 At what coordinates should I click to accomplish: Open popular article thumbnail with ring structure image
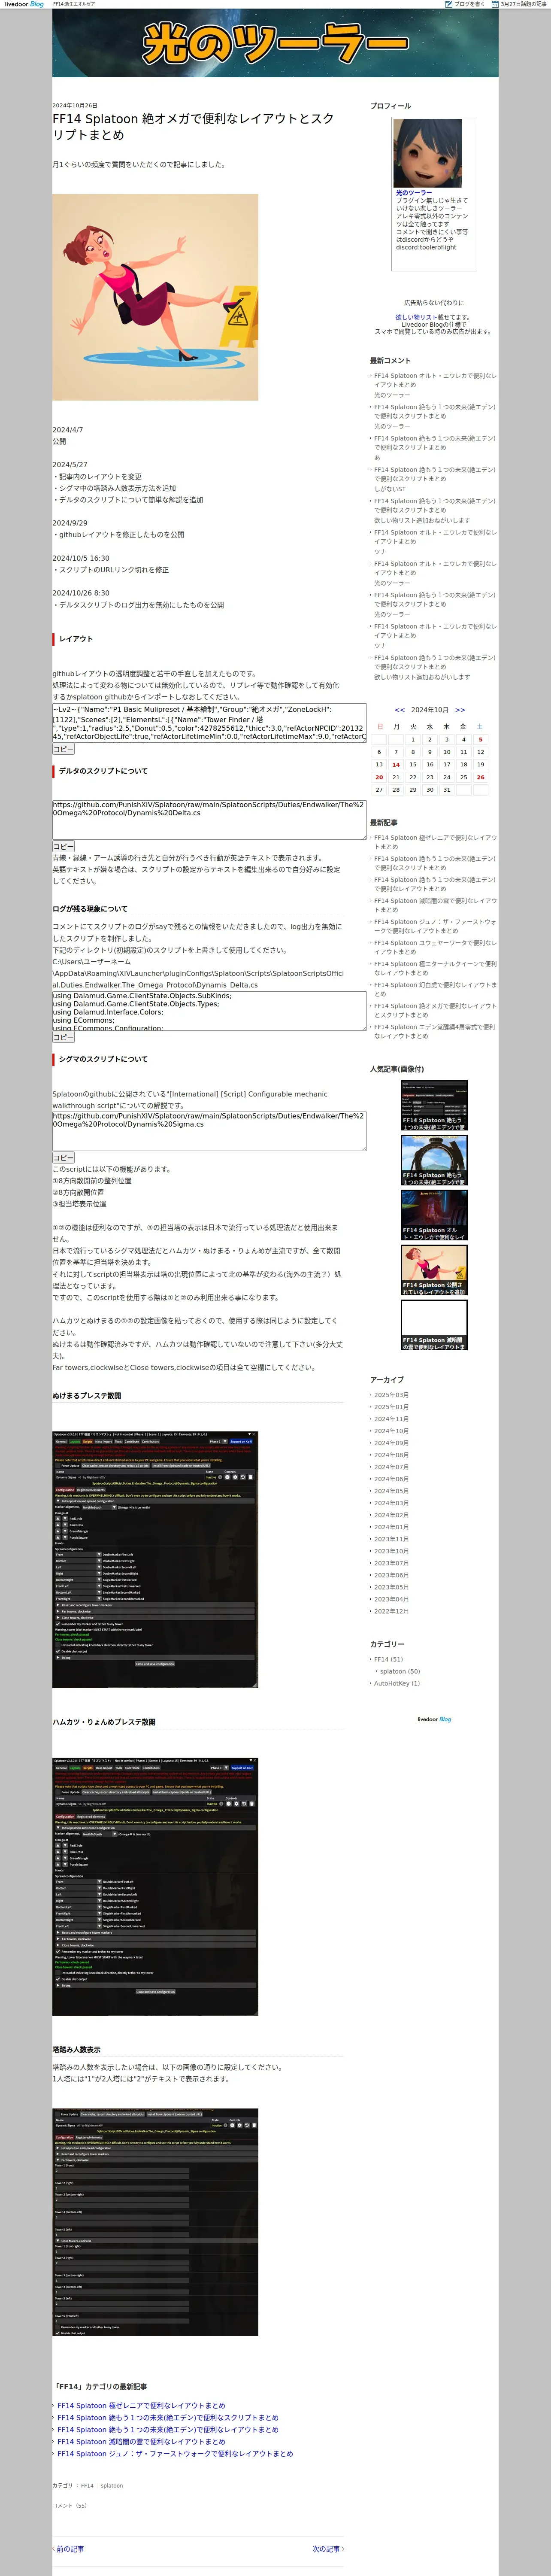[434, 1160]
